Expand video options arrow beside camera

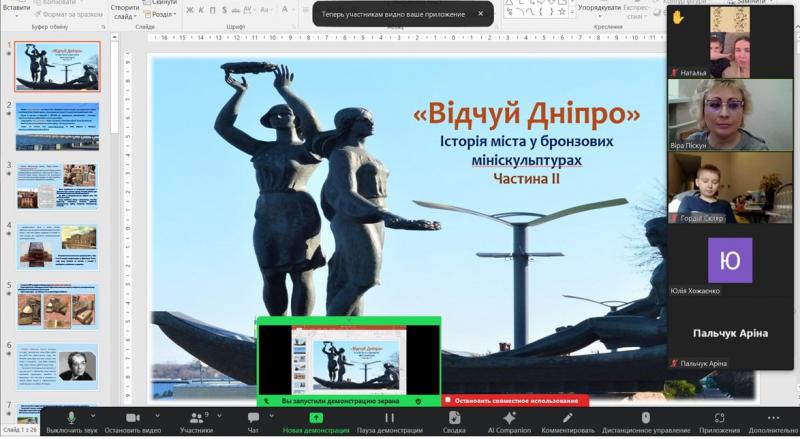(155, 415)
